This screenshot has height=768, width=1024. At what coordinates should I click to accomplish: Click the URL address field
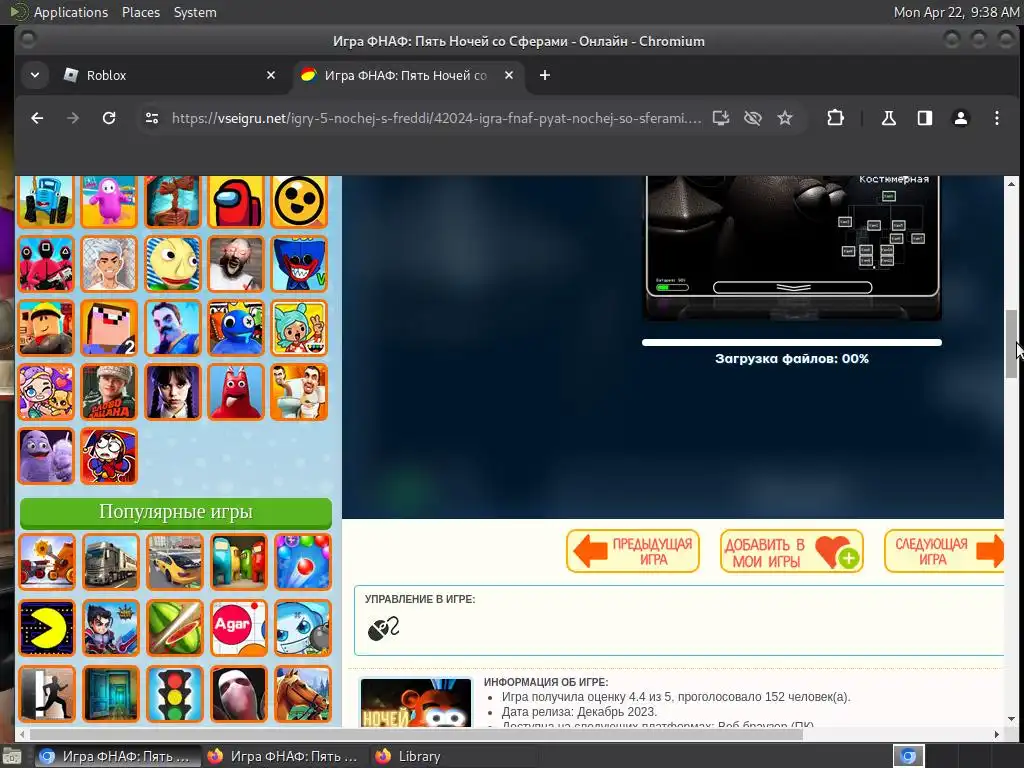tap(436, 118)
